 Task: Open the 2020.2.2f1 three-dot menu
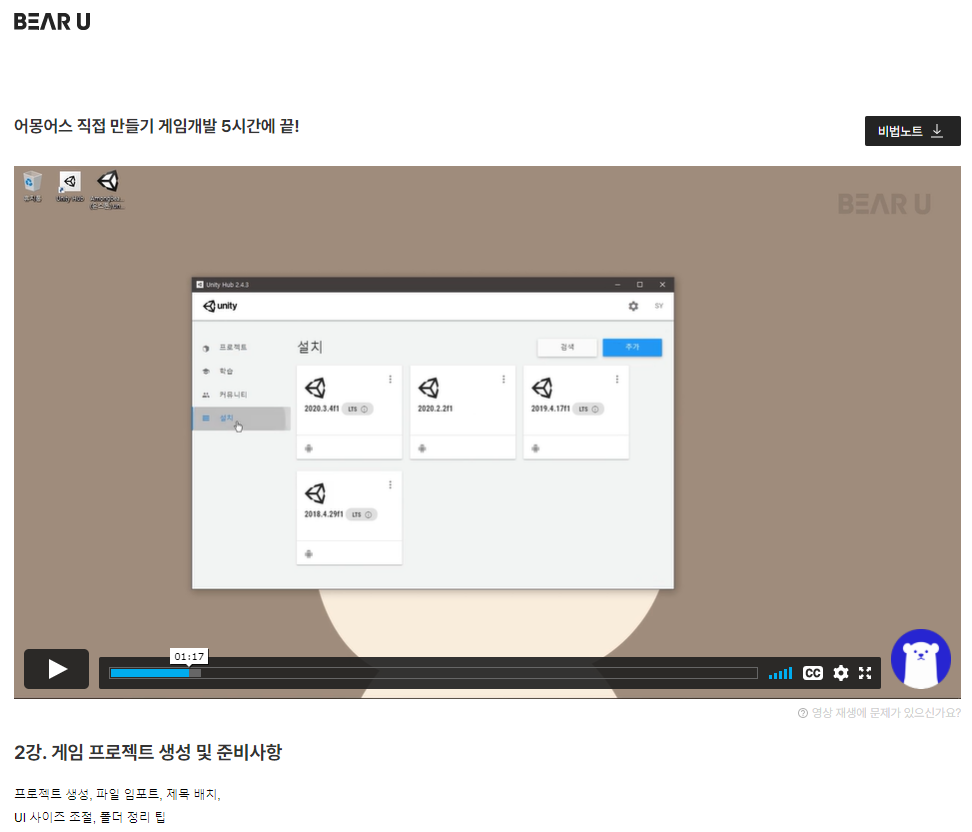[x=503, y=379]
